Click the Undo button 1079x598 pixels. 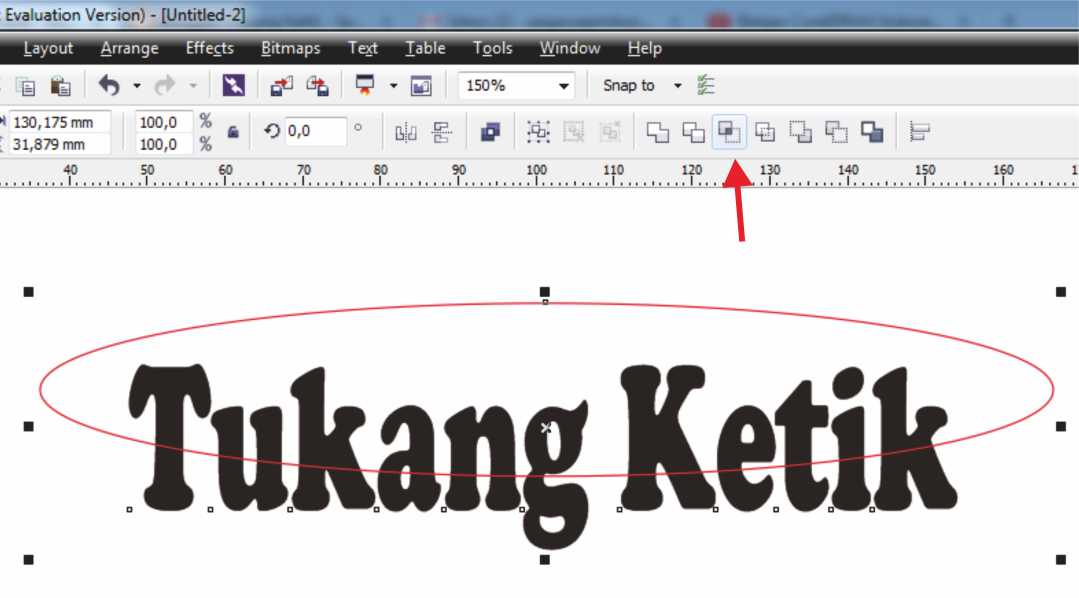pos(107,86)
